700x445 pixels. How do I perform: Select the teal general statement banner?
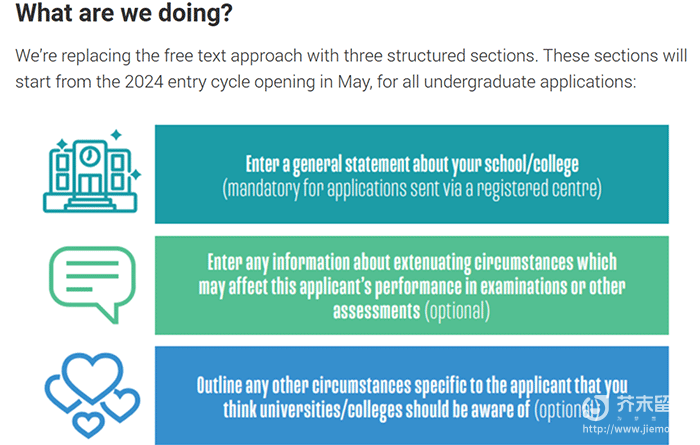click(411, 174)
